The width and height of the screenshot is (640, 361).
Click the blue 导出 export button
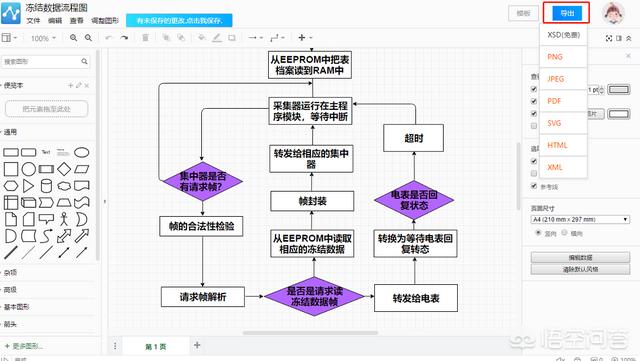[567, 13]
